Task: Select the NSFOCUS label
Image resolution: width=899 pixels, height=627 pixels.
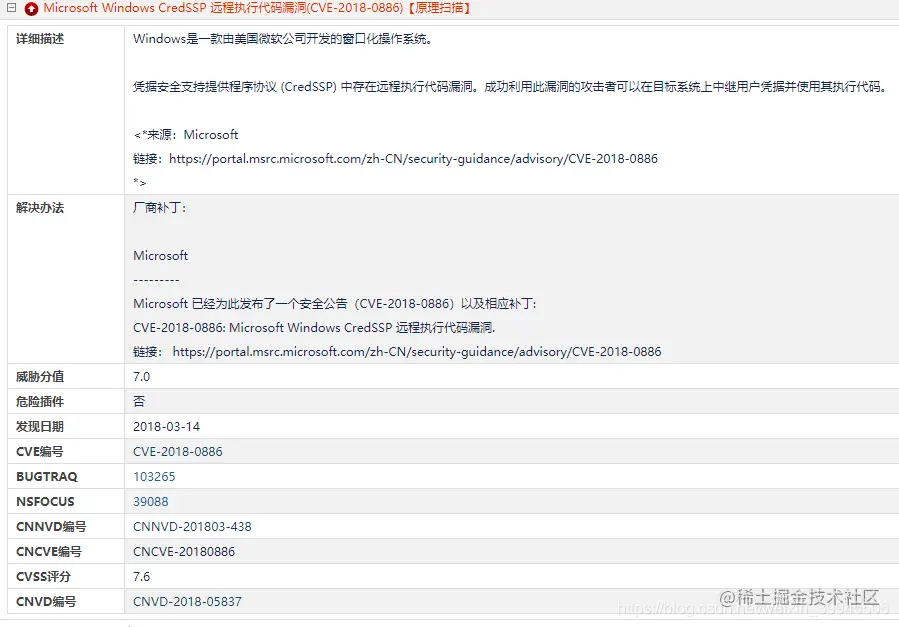Action: pyautogui.click(x=45, y=502)
